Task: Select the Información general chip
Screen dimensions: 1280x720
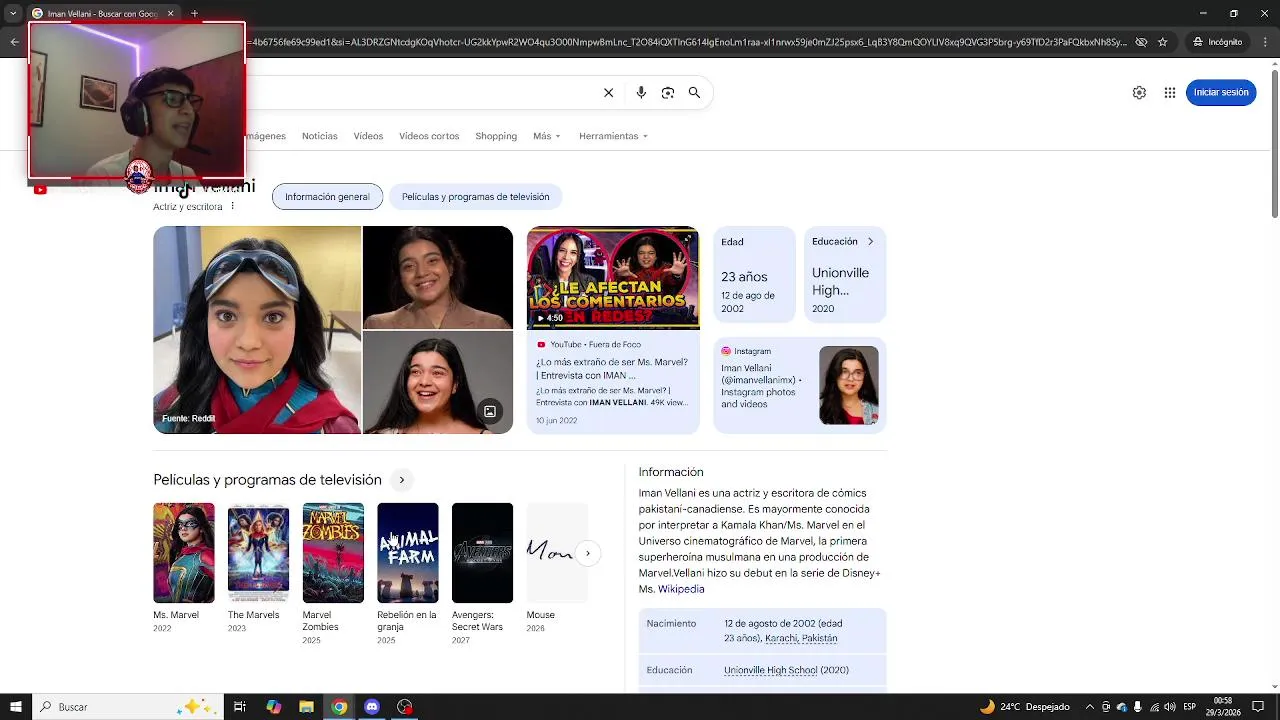Action: (327, 197)
